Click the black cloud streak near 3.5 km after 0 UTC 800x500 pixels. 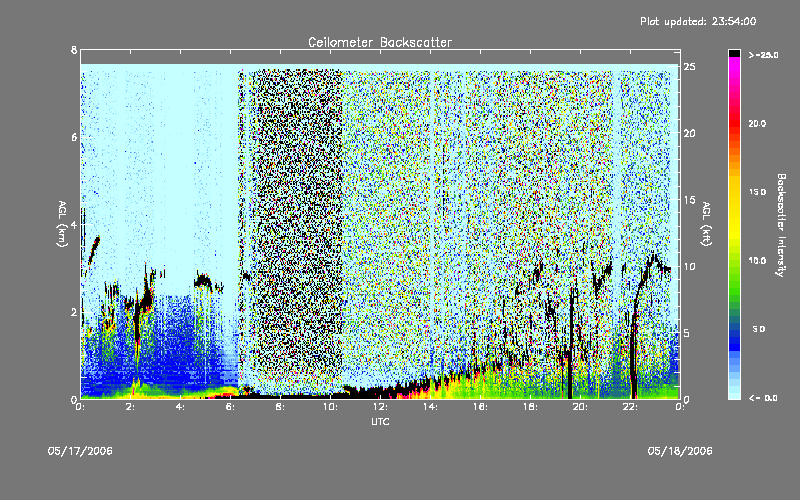click(94, 249)
